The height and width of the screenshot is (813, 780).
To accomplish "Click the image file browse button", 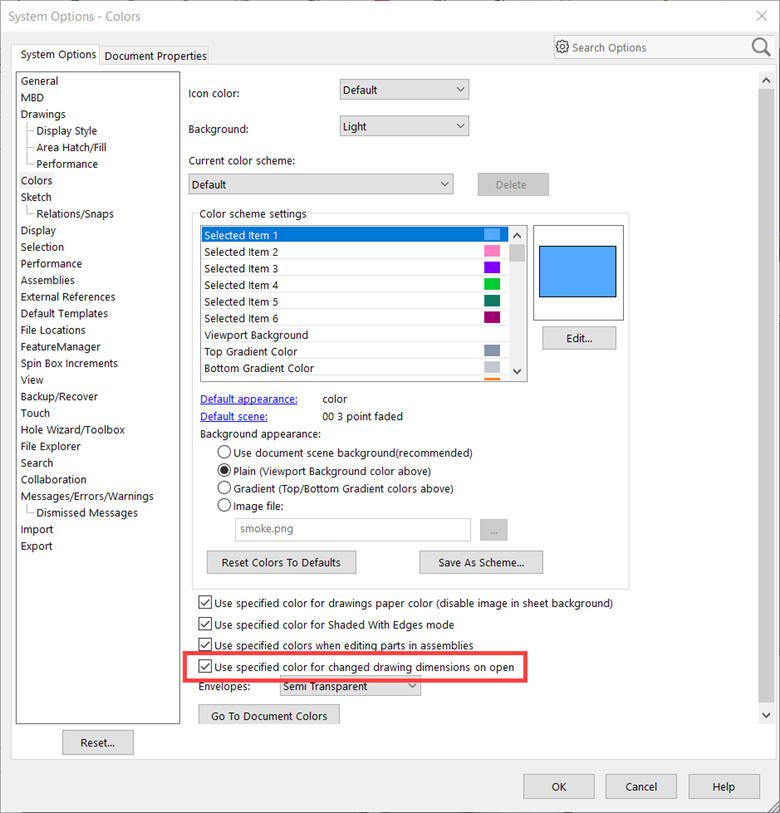I will coord(494,530).
